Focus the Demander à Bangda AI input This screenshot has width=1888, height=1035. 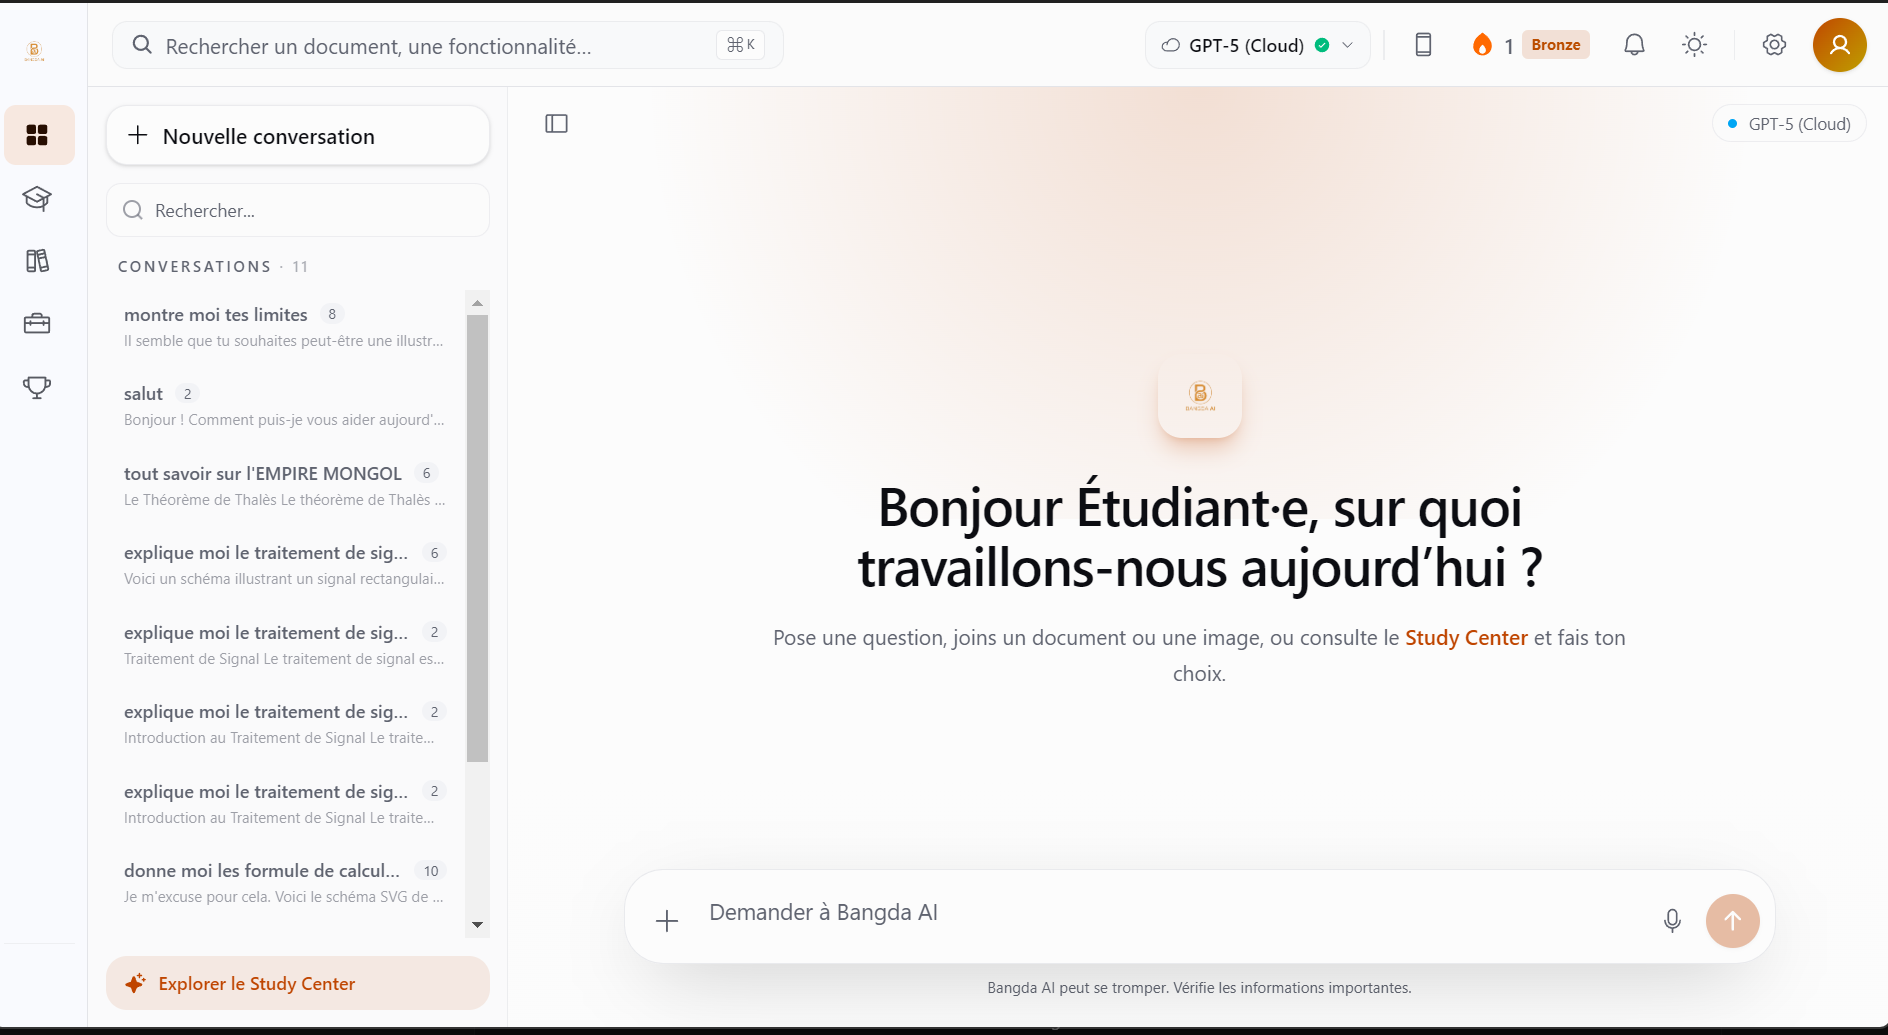1170,913
